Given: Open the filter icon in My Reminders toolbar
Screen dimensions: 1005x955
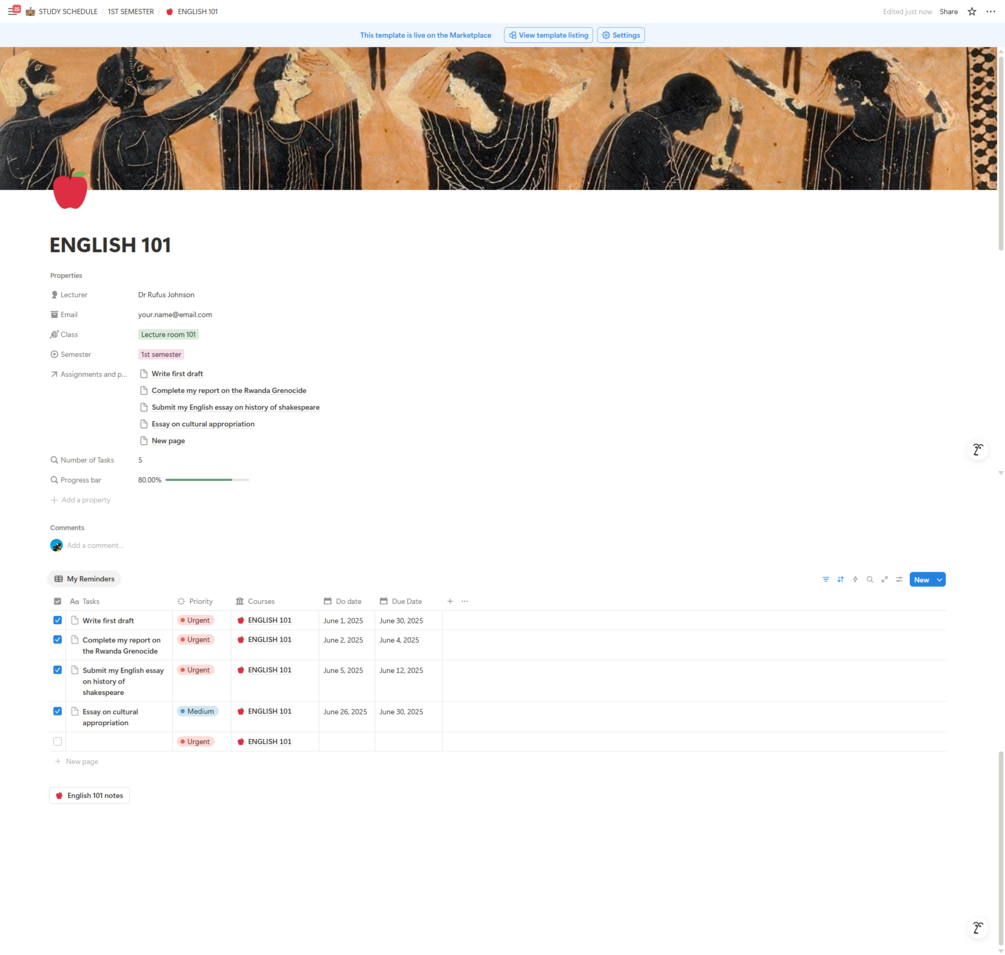Looking at the screenshot, I should [826, 579].
